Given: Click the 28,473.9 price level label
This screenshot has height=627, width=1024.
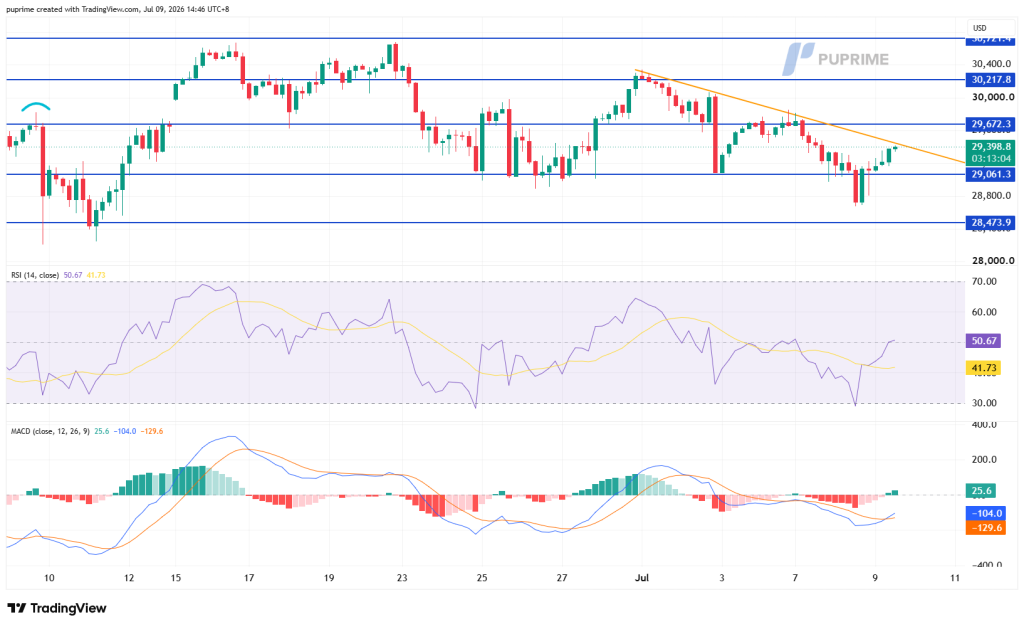Looking at the screenshot, I should tap(991, 223).
